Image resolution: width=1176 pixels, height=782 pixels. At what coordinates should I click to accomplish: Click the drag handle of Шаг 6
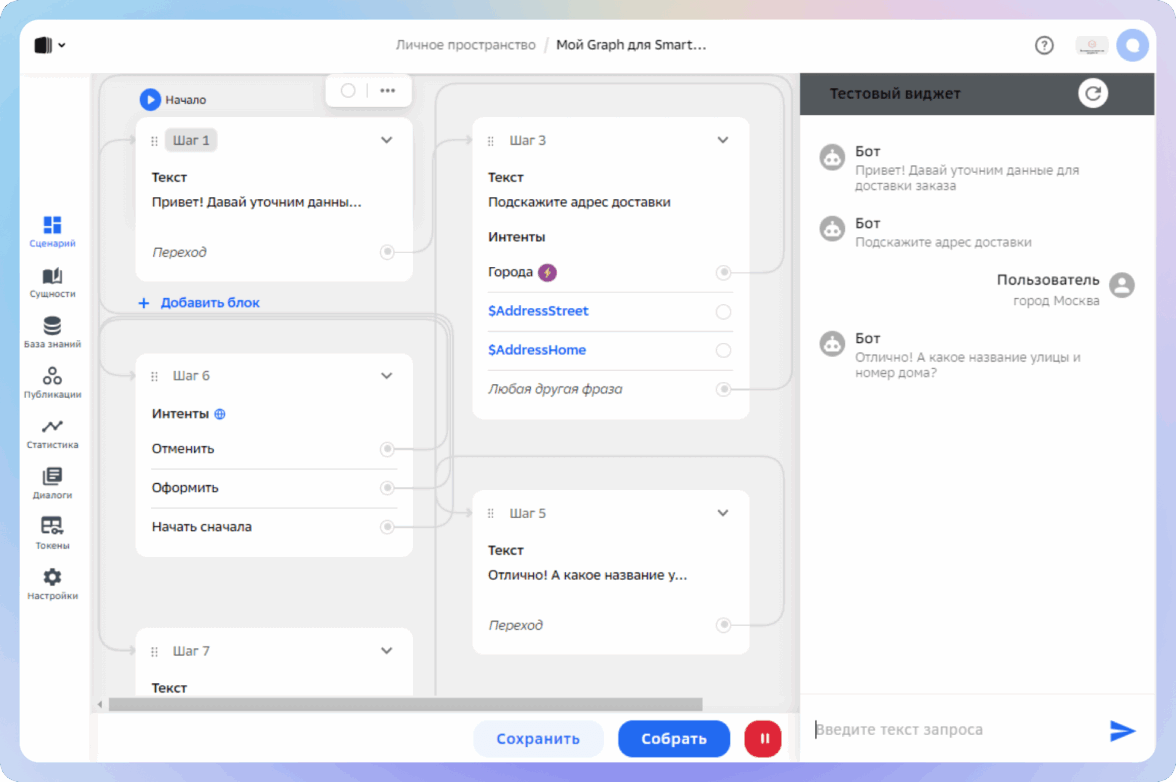[x=154, y=376]
